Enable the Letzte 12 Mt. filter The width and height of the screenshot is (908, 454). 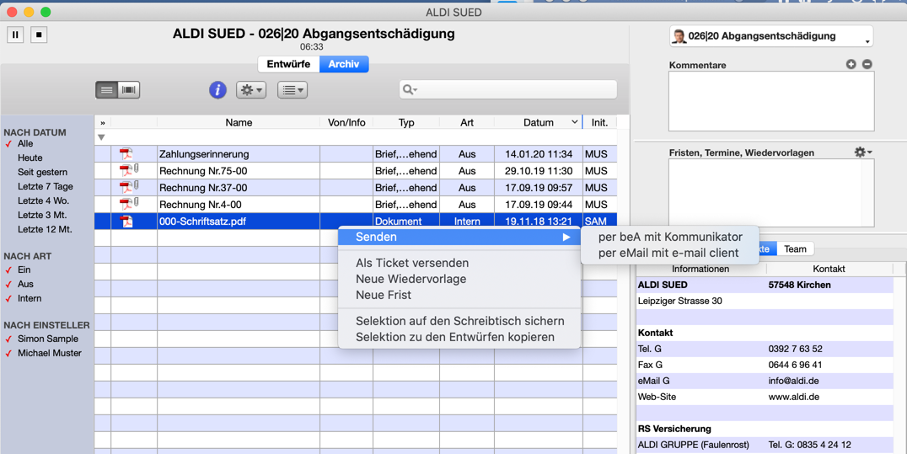45,229
